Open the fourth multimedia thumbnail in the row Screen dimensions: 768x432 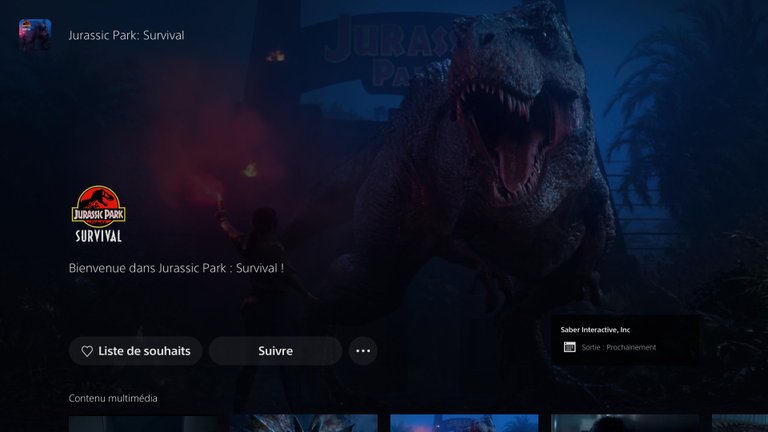pos(625,424)
